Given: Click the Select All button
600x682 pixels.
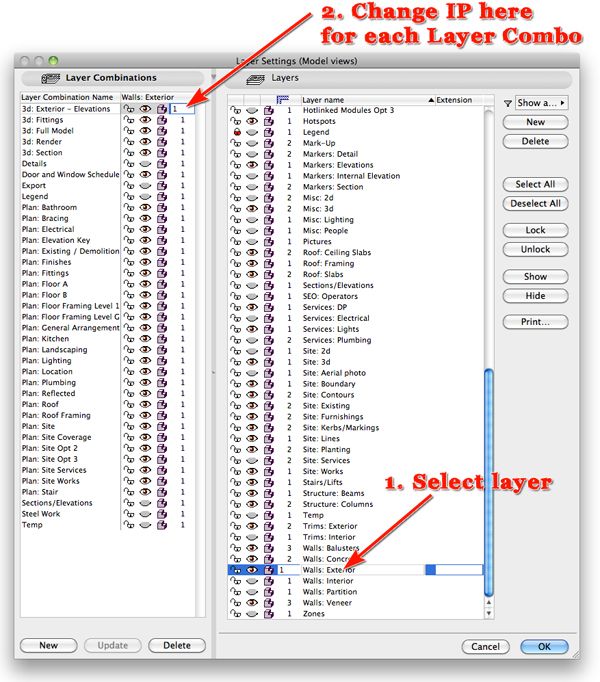Looking at the screenshot, I should (x=536, y=184).
